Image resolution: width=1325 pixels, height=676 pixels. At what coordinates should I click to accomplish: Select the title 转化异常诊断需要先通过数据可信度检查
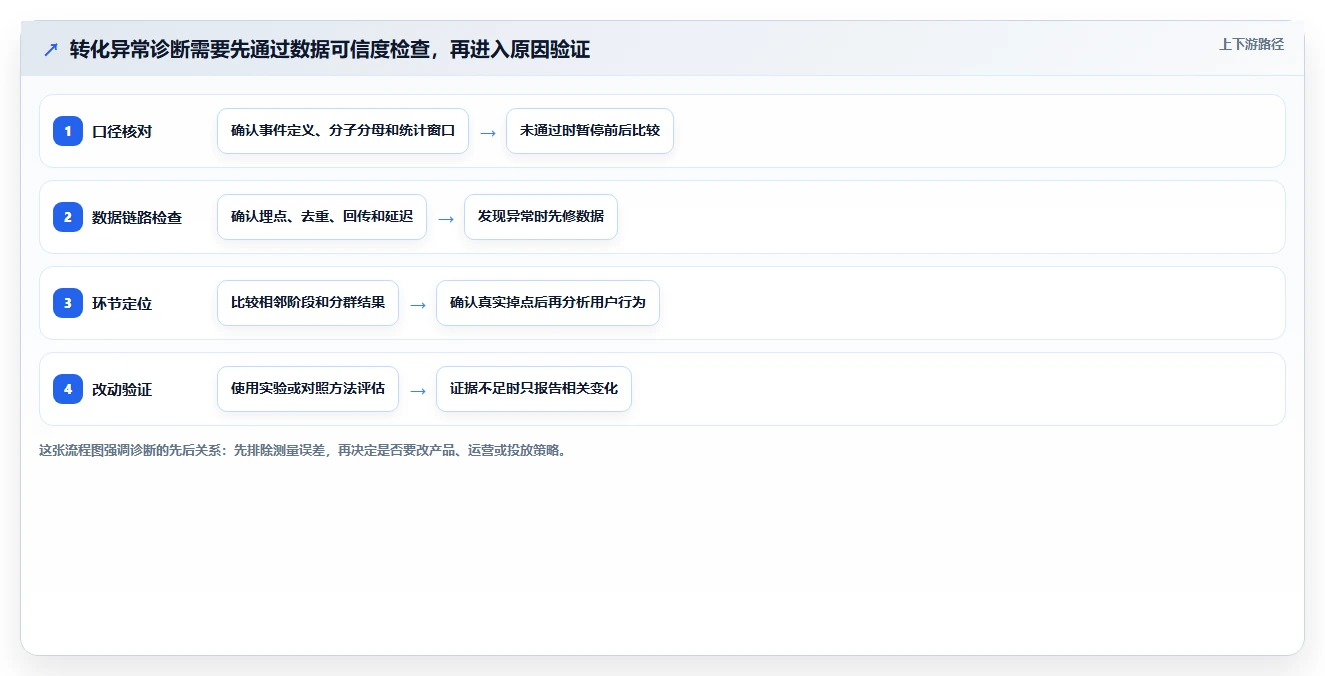[x=330, y=49]
